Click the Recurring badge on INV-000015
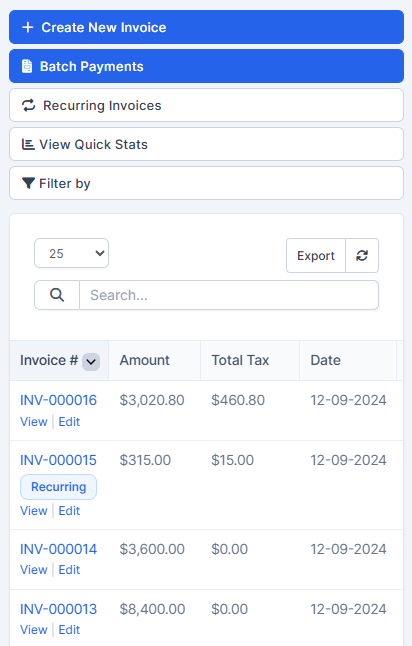 pyautogui.click(x=59, y=487)
